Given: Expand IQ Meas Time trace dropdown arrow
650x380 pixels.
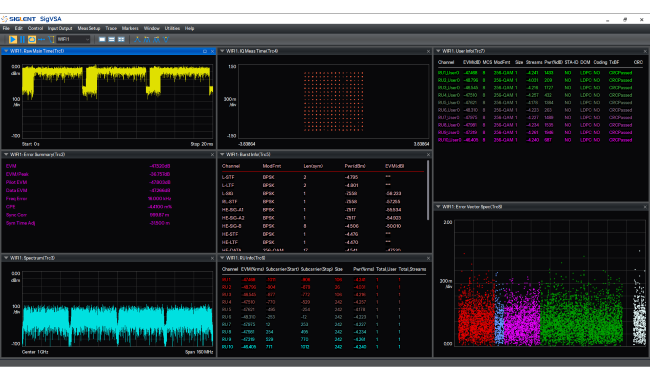Looking at the screenshot, I should 222,51.
